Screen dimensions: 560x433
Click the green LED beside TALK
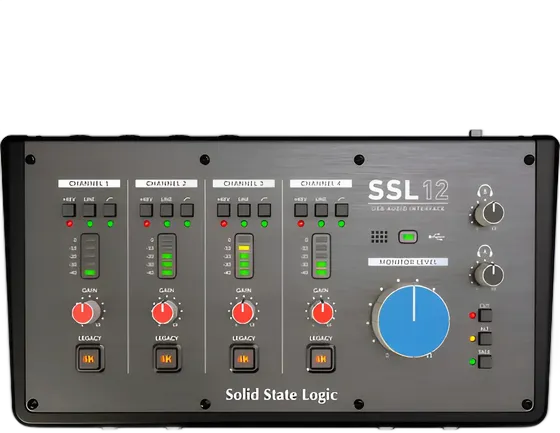(x=472, y=362)
